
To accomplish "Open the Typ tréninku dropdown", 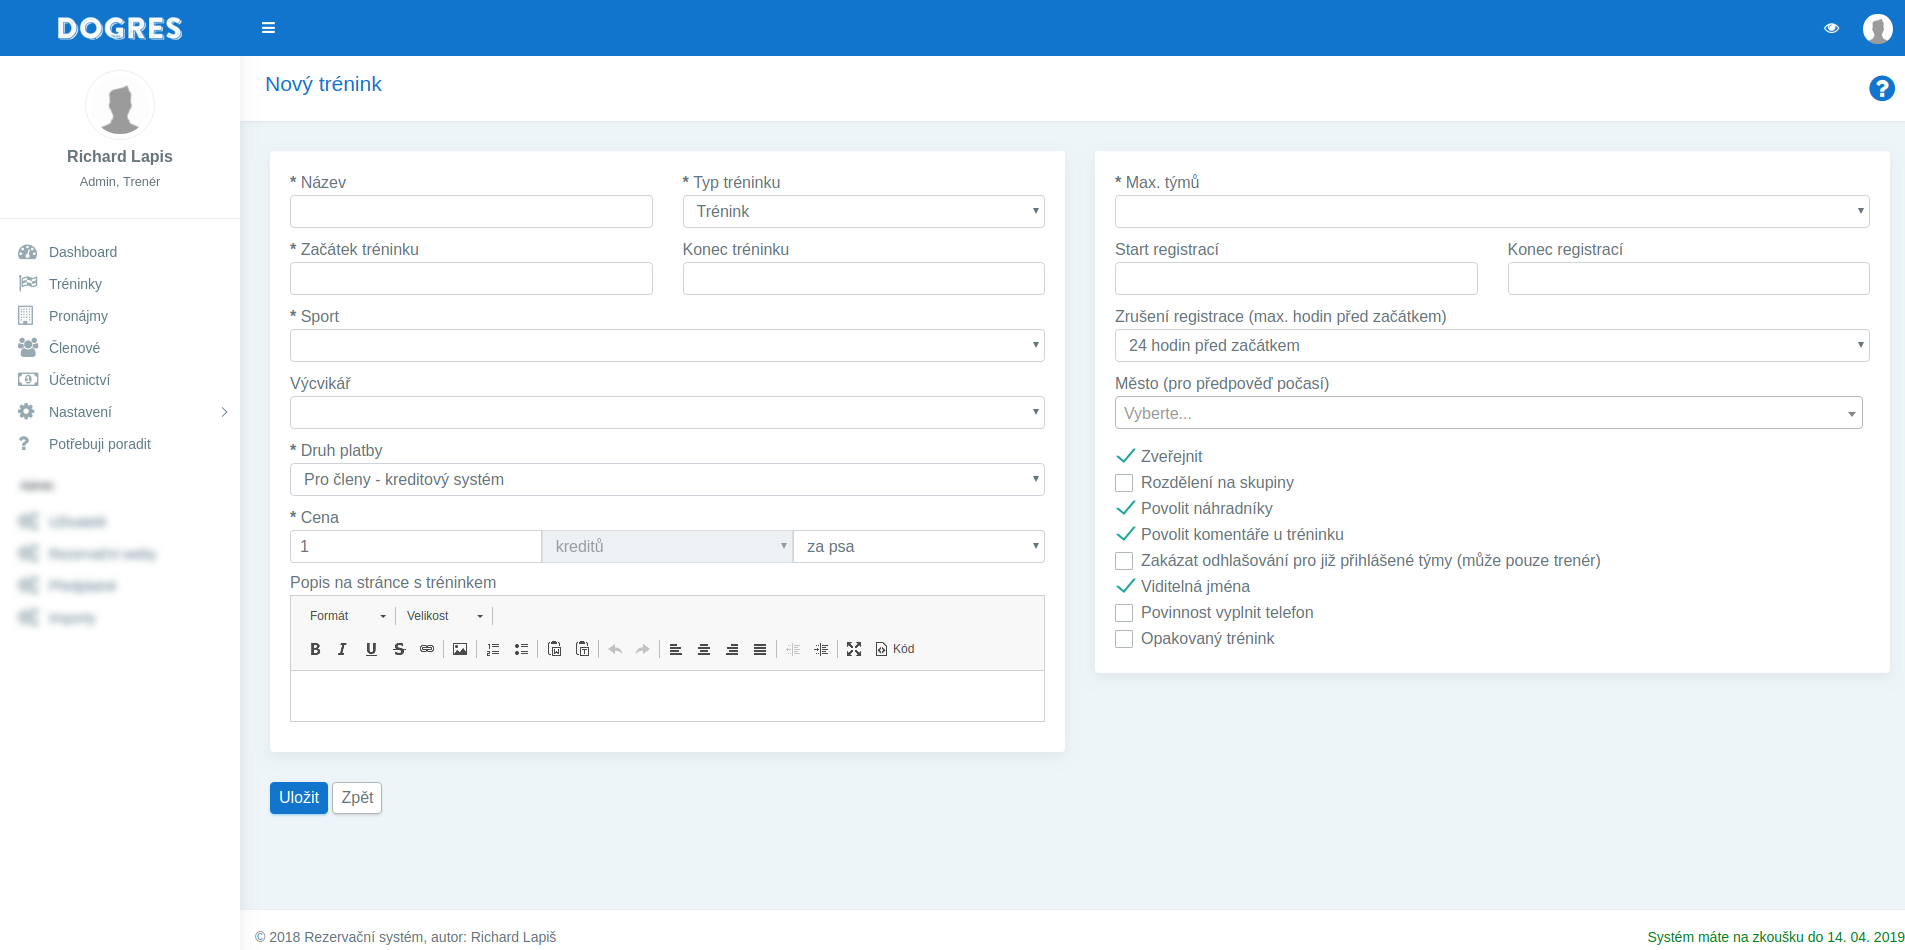I will [x=863, y=211].
